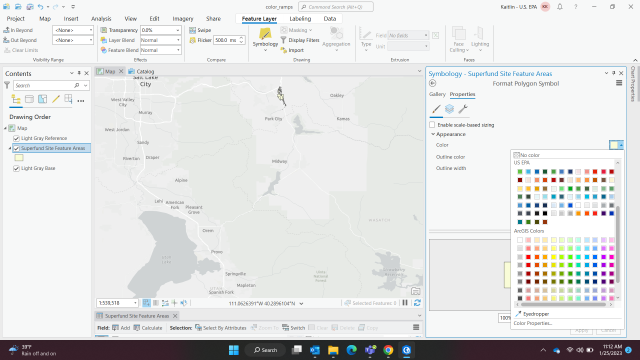Switch to the Analysis ribbon tab

(101, 19)
